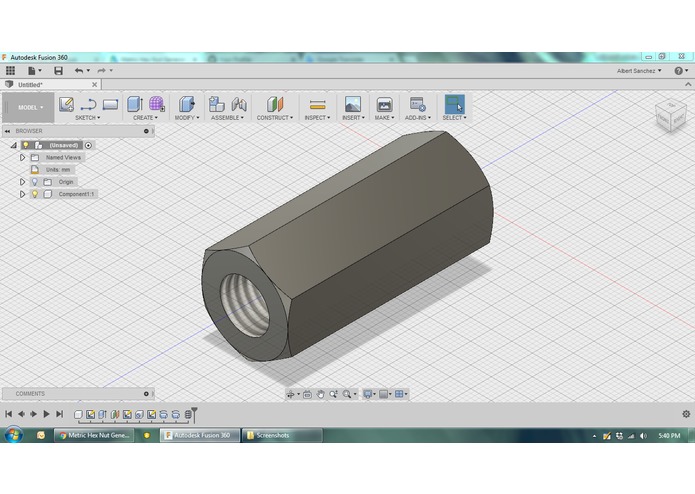Select the Pan hand tool
This screenshot has width=695, height=494.
coord(320,394)
